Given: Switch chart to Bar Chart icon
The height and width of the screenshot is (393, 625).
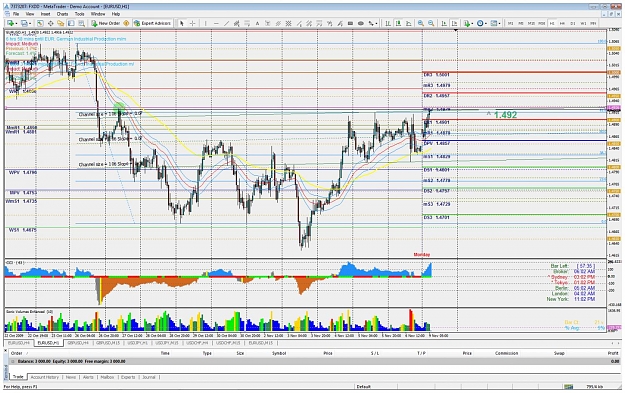Looking at the screenshot, I should (x=388, y=23).
